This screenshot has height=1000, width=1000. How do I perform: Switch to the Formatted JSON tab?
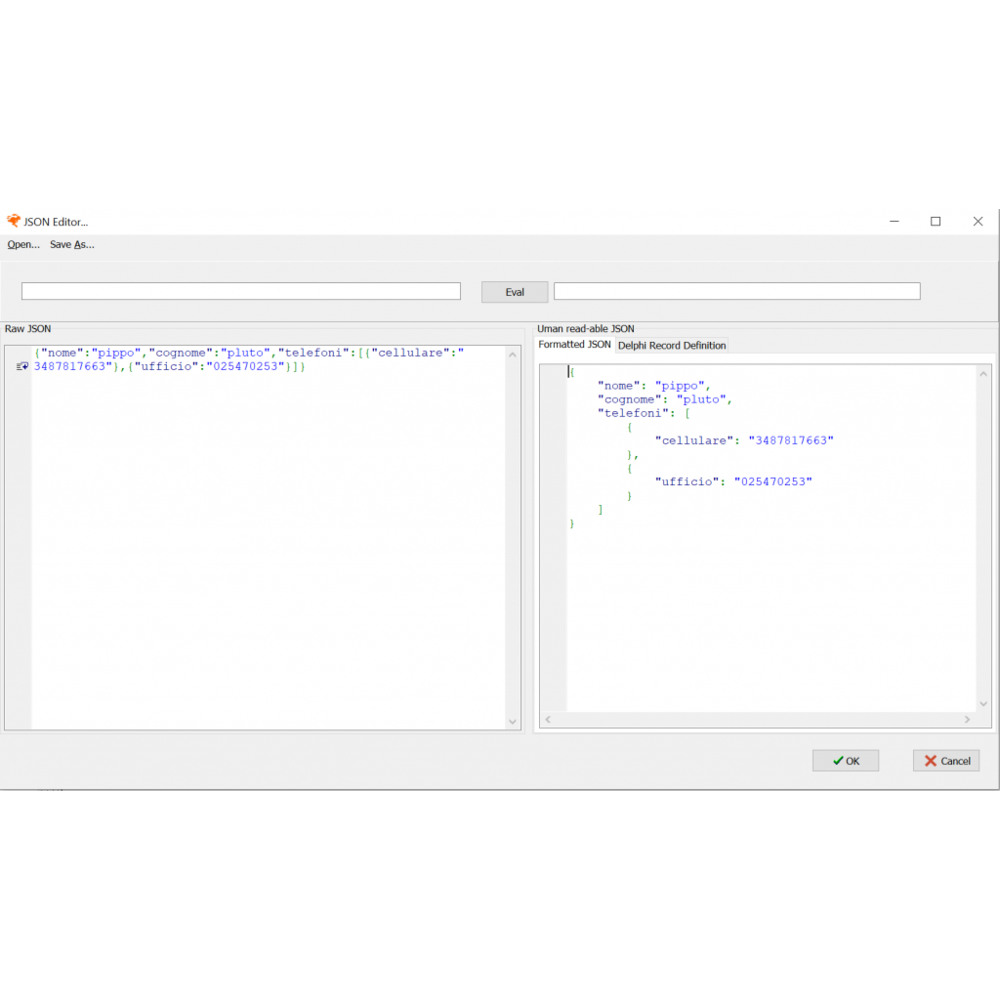574,344
